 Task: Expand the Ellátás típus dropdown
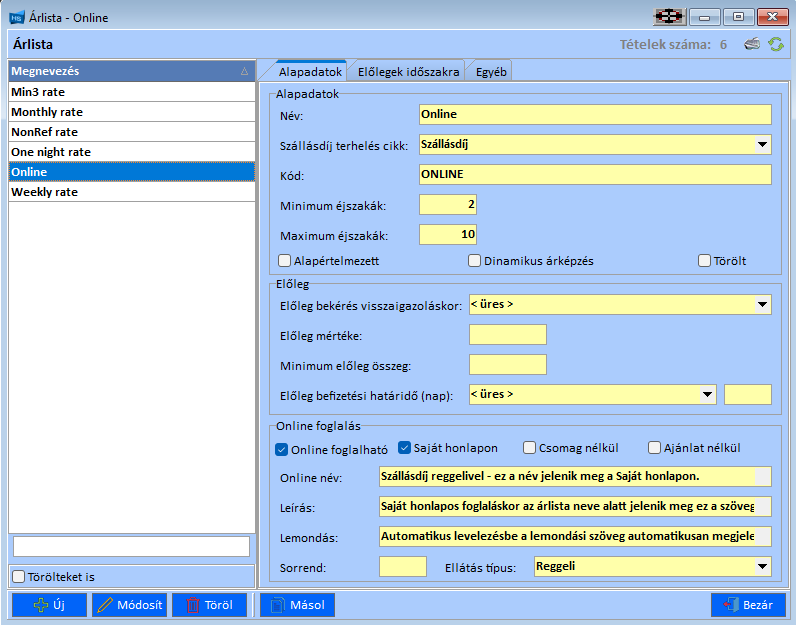point(761,567)
